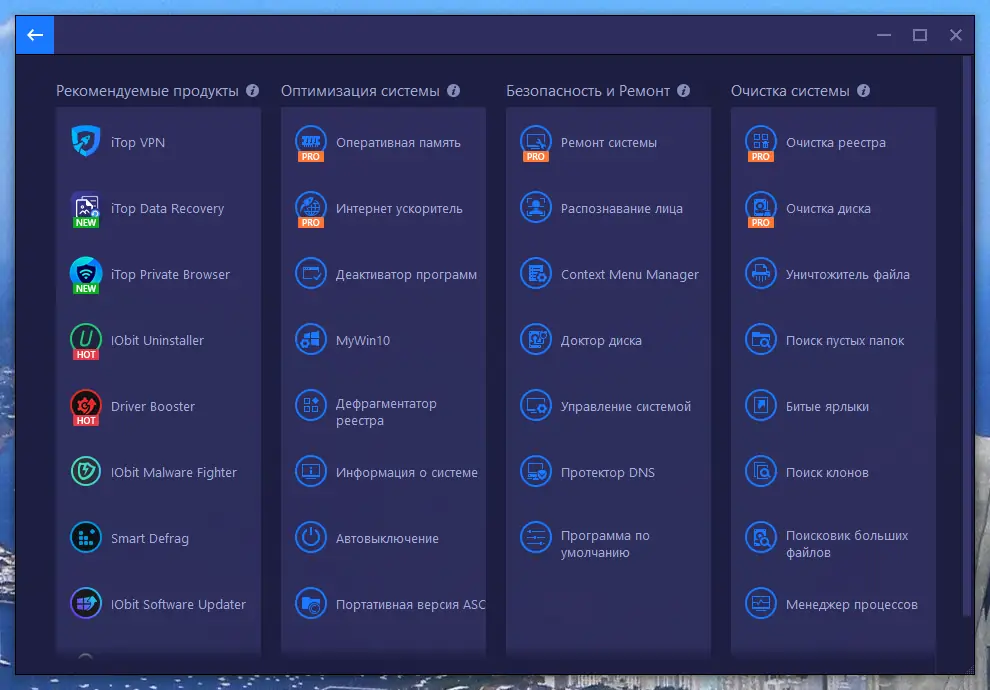Show info for Очистка системы
990x690 pixels.
tap(863, 91)
